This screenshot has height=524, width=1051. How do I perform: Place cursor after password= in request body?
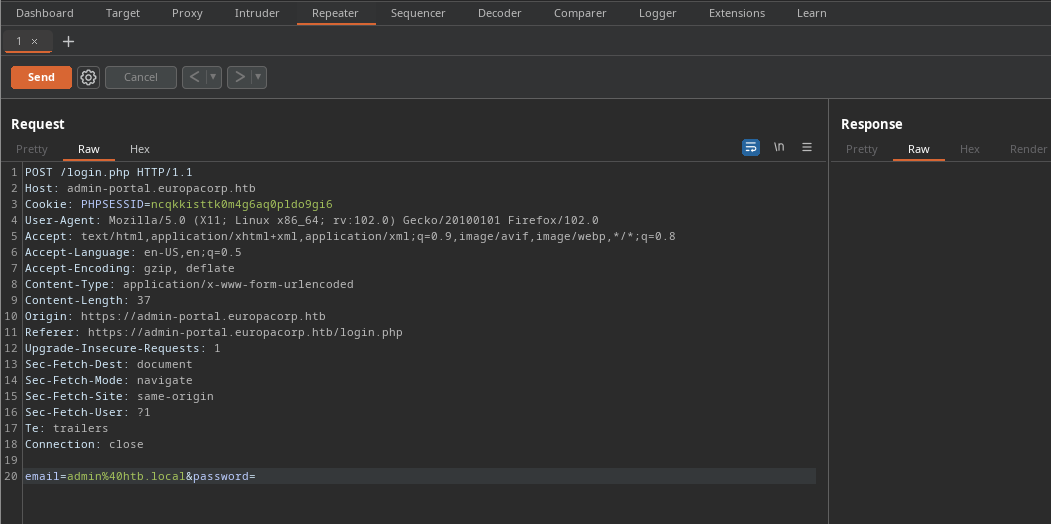coord(257,476)
